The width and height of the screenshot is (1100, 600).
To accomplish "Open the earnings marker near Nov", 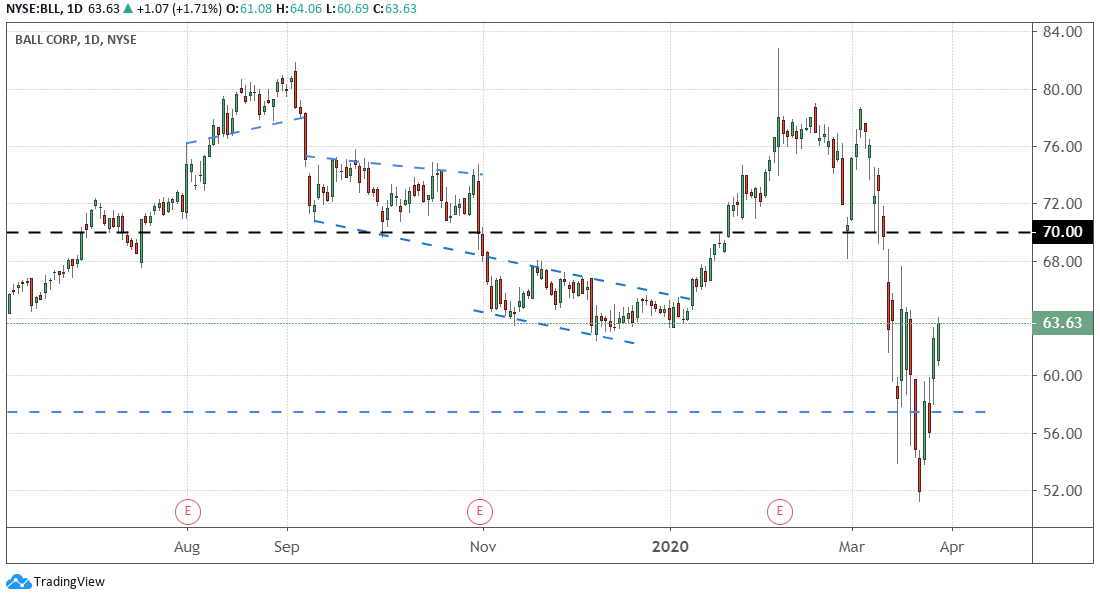I will (x=480, y=512).
